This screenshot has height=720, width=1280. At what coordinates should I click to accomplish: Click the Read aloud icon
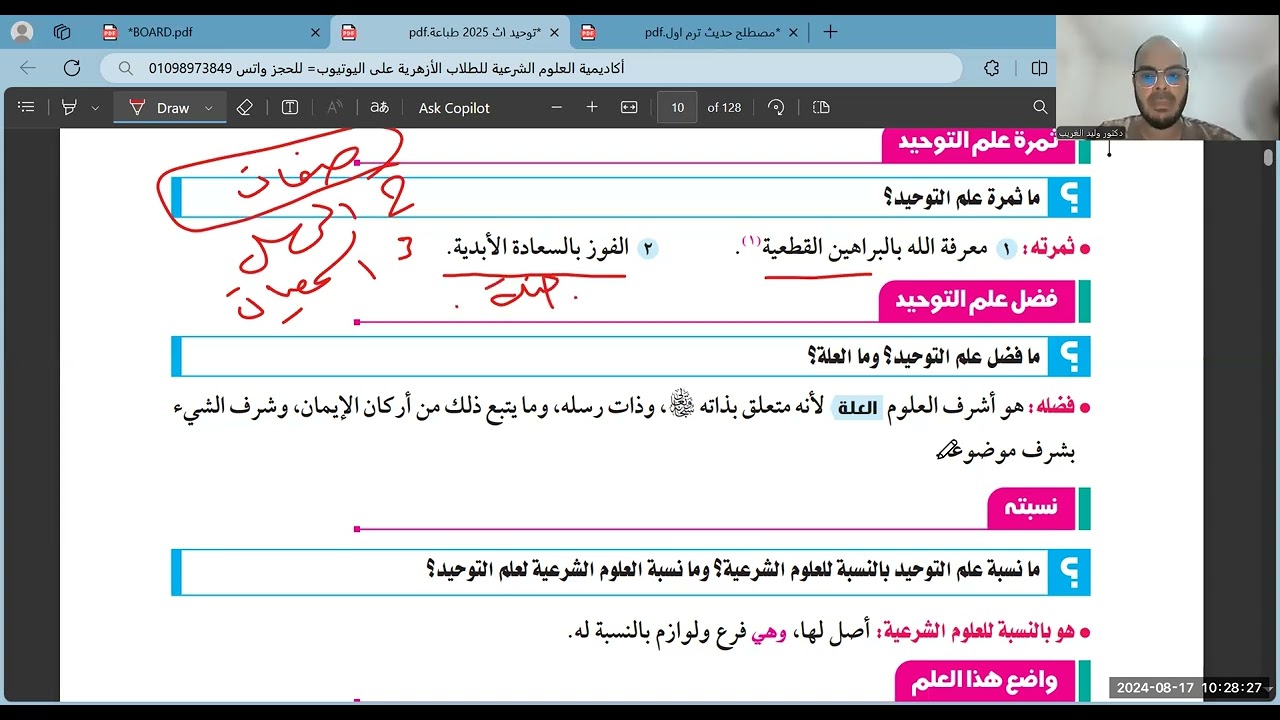click(x=335, y=107)
